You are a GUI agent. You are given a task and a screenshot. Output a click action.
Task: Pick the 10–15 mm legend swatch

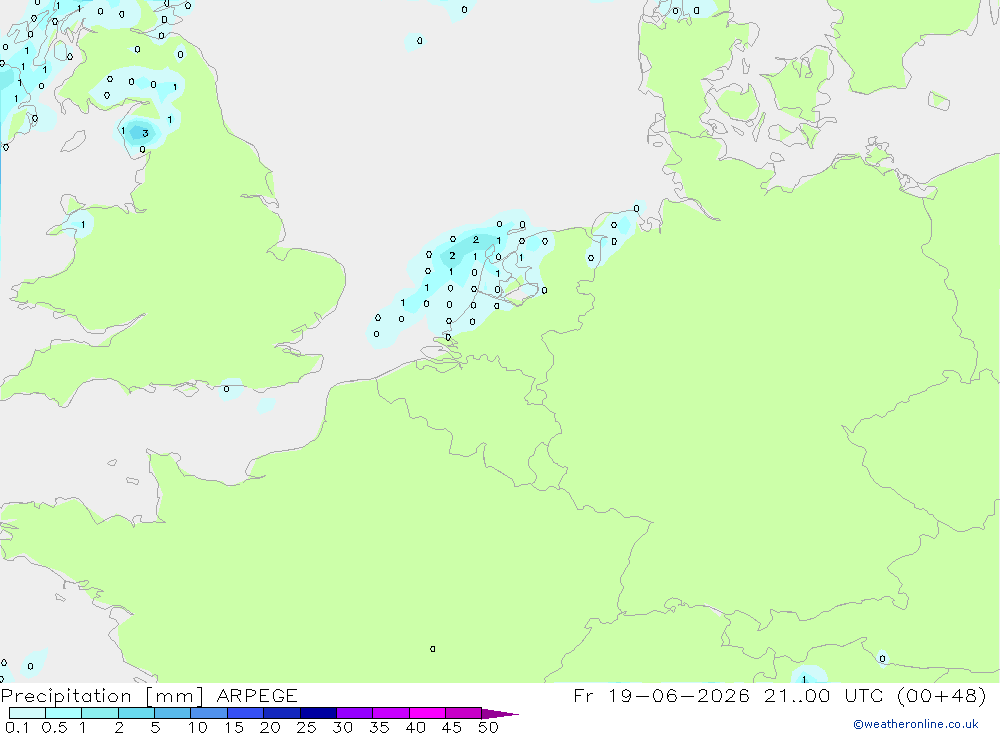click(209, 713)
